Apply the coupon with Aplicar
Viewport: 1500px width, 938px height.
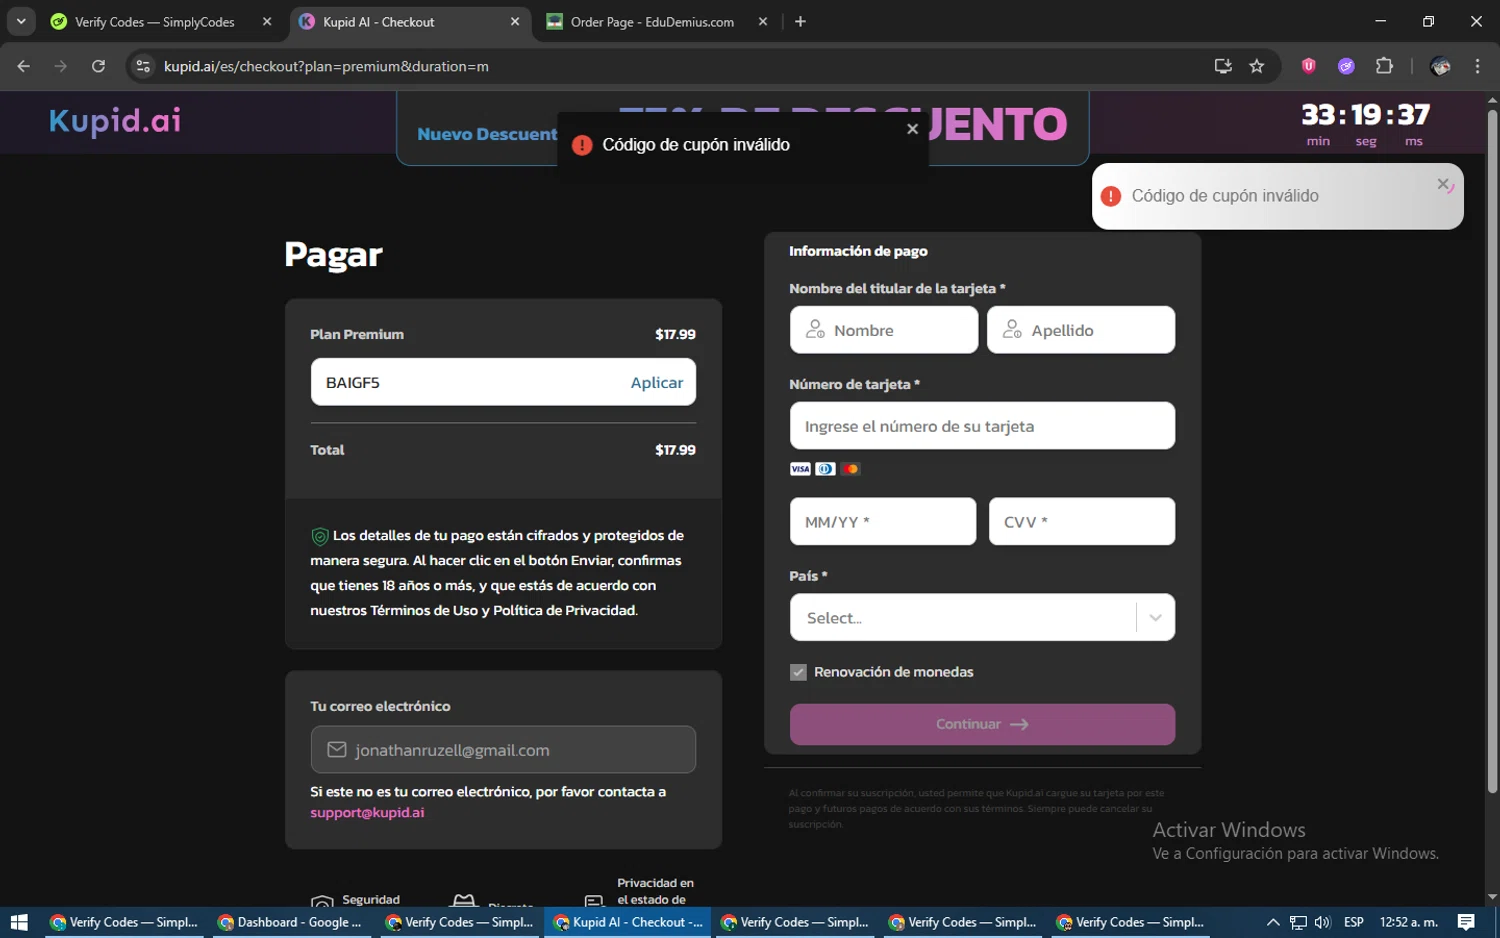pyautogui.click(x=657, y=382)
